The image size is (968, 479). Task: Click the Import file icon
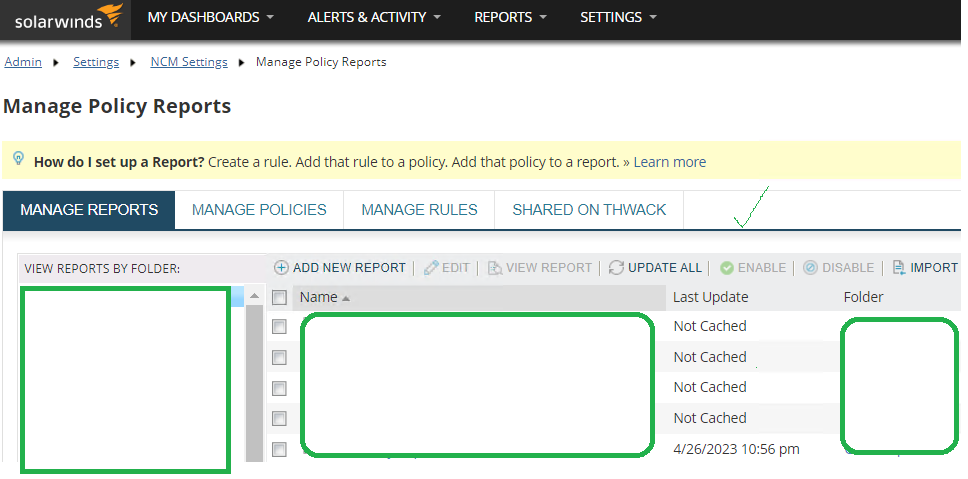point(899,268)
